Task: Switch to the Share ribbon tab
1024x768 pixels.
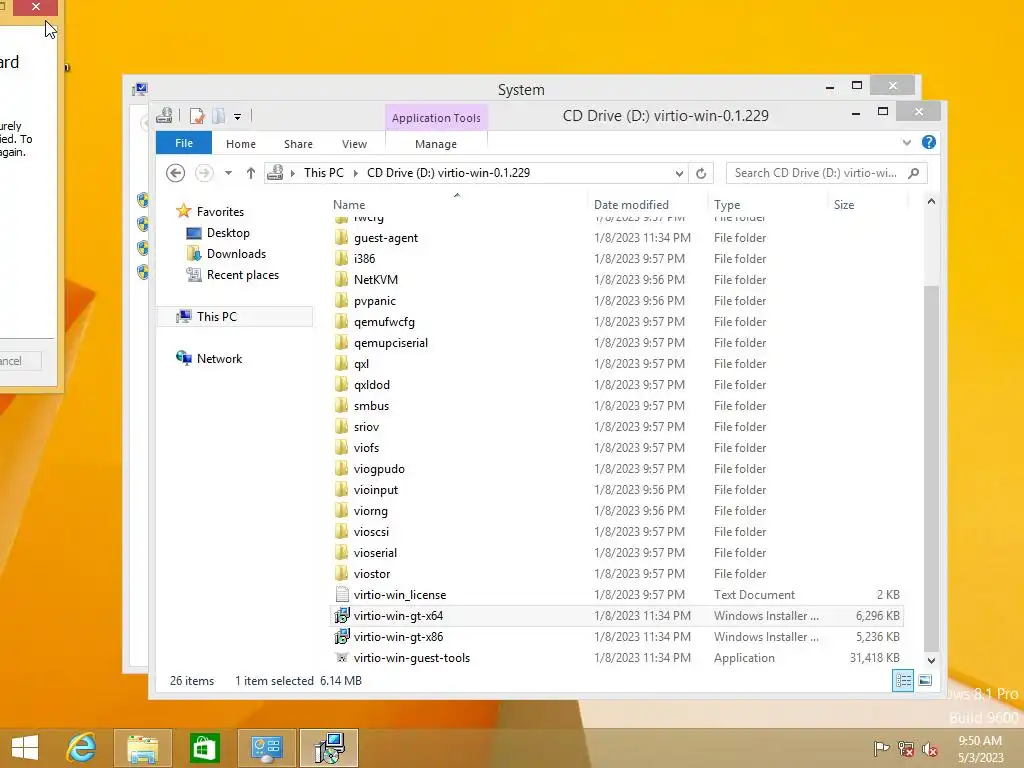Action: pyautogui.click(x=298, y=144)
